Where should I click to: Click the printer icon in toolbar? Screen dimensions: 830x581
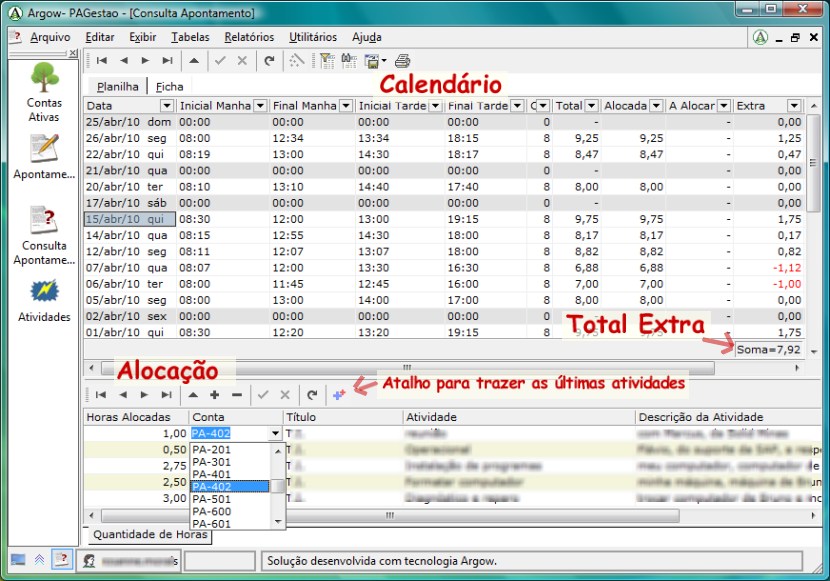403,61
